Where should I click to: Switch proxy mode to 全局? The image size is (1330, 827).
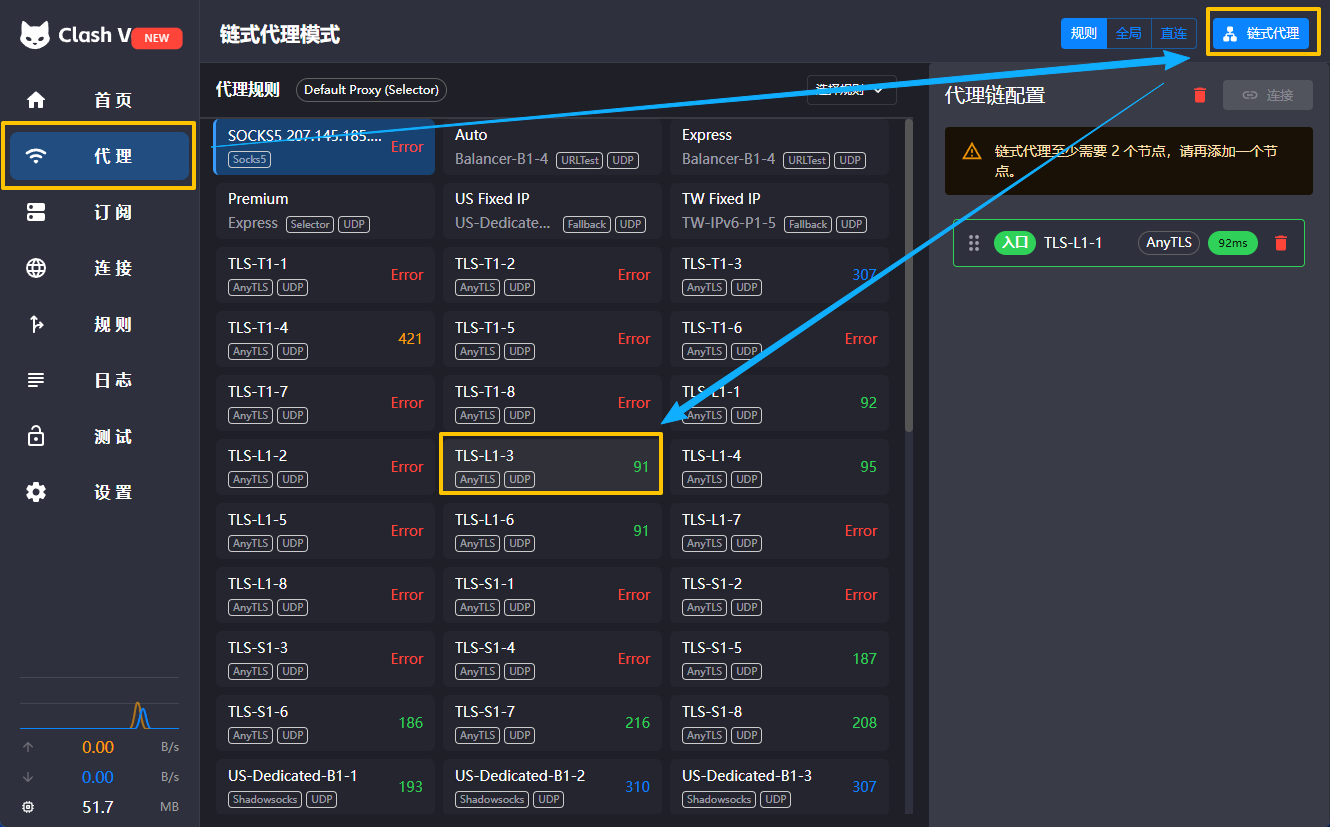tap(1129, 33)
